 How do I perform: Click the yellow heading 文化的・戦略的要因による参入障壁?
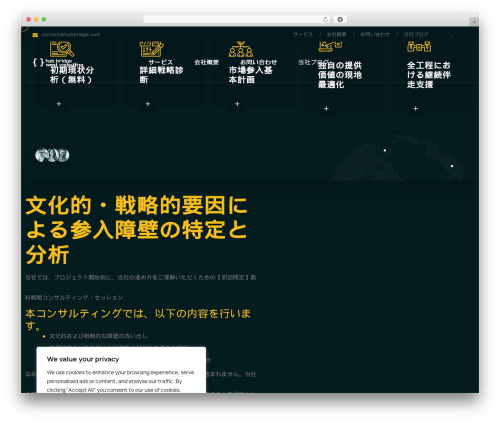tap(137, 230)
